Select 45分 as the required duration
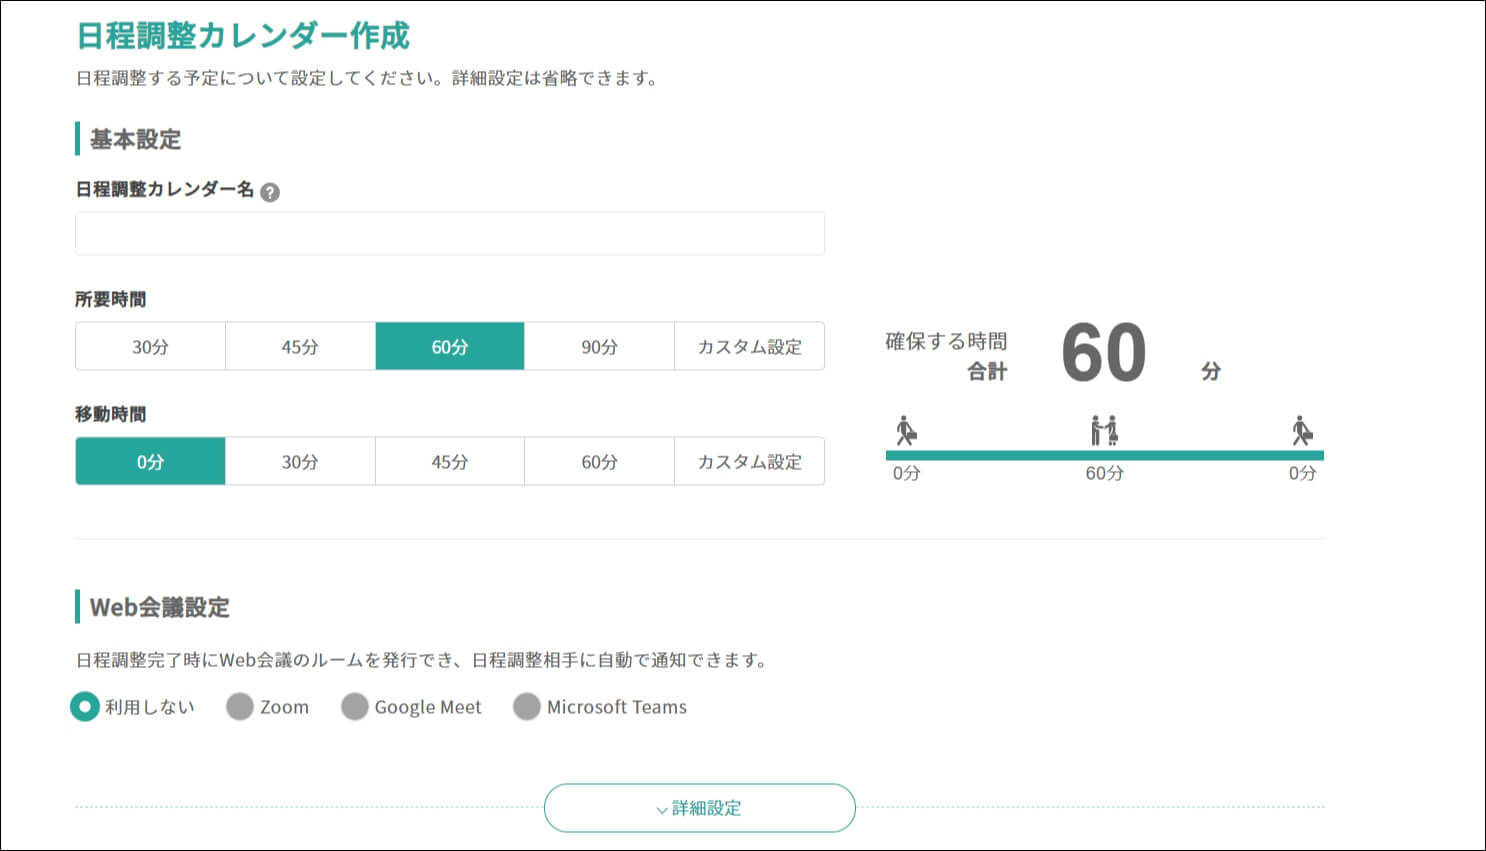The image size is (1486, 851). (300, 346)
